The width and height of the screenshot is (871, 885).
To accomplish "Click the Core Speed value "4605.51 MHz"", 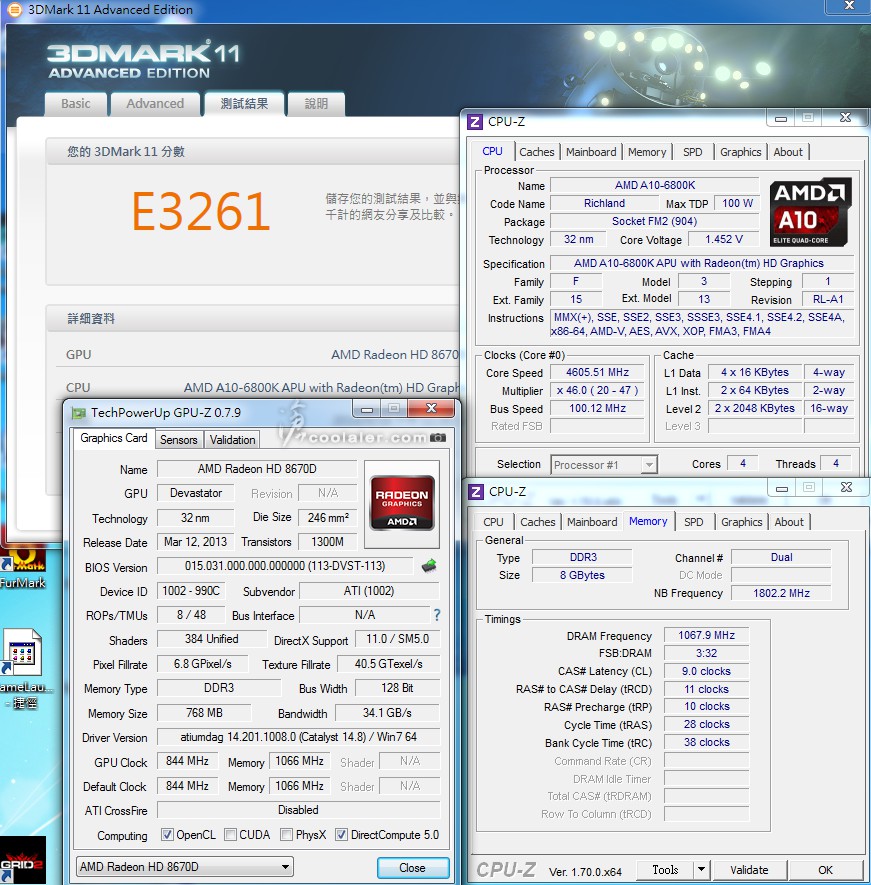I will (597, 373).
